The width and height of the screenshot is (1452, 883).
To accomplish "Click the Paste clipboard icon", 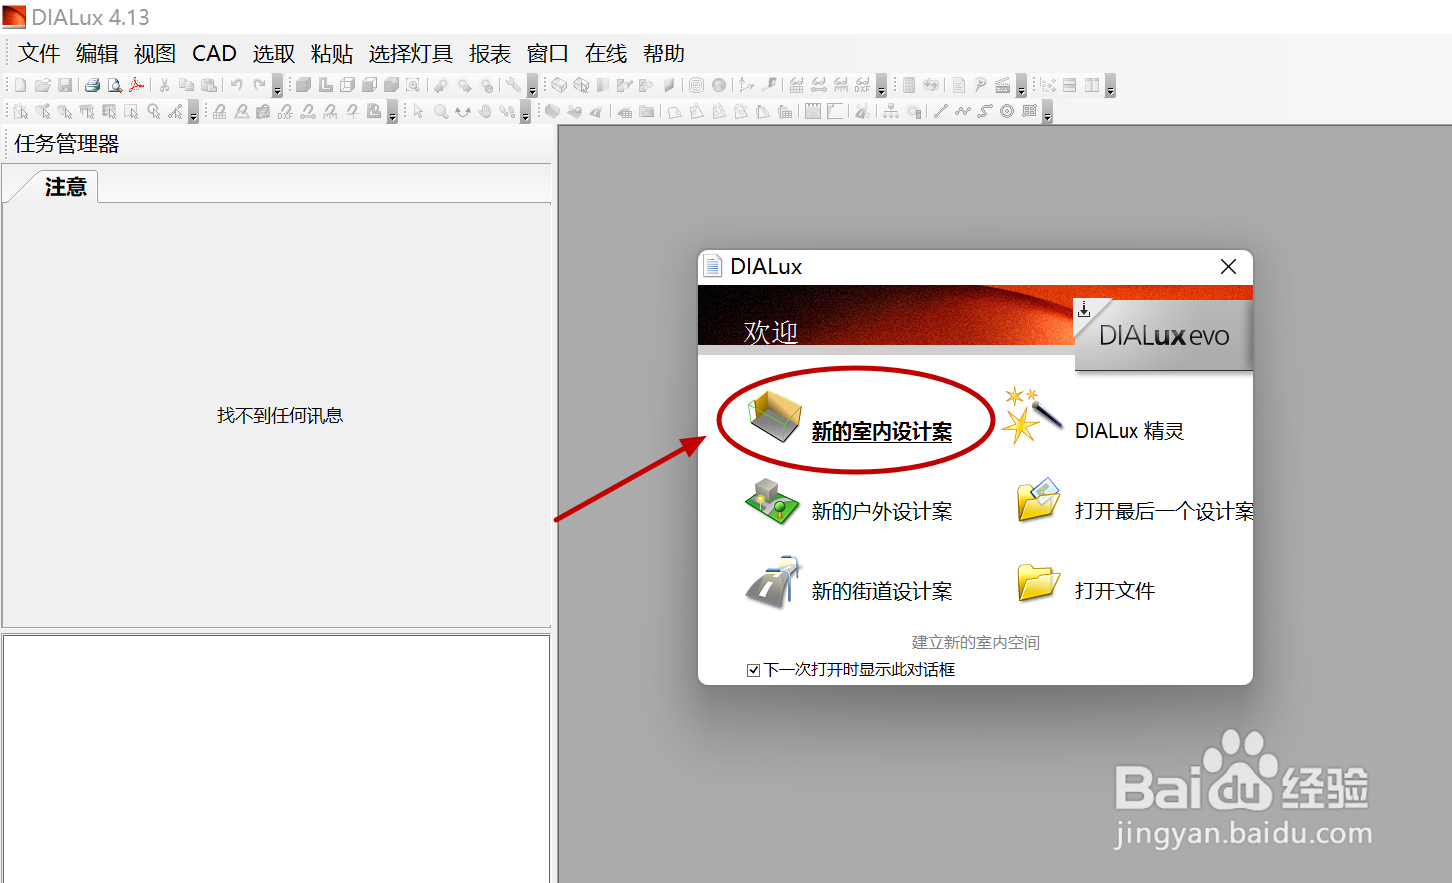I will [209, 85].
